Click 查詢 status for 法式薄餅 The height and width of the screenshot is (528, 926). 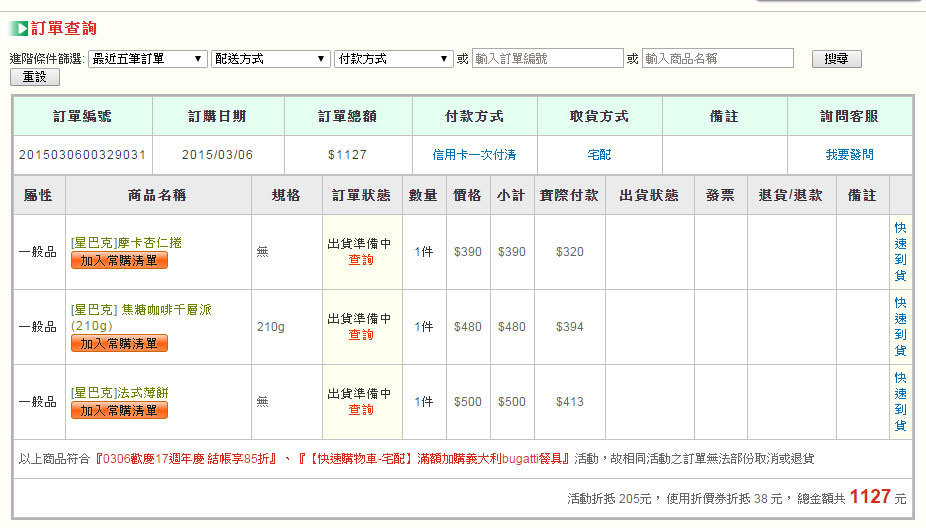360,410
